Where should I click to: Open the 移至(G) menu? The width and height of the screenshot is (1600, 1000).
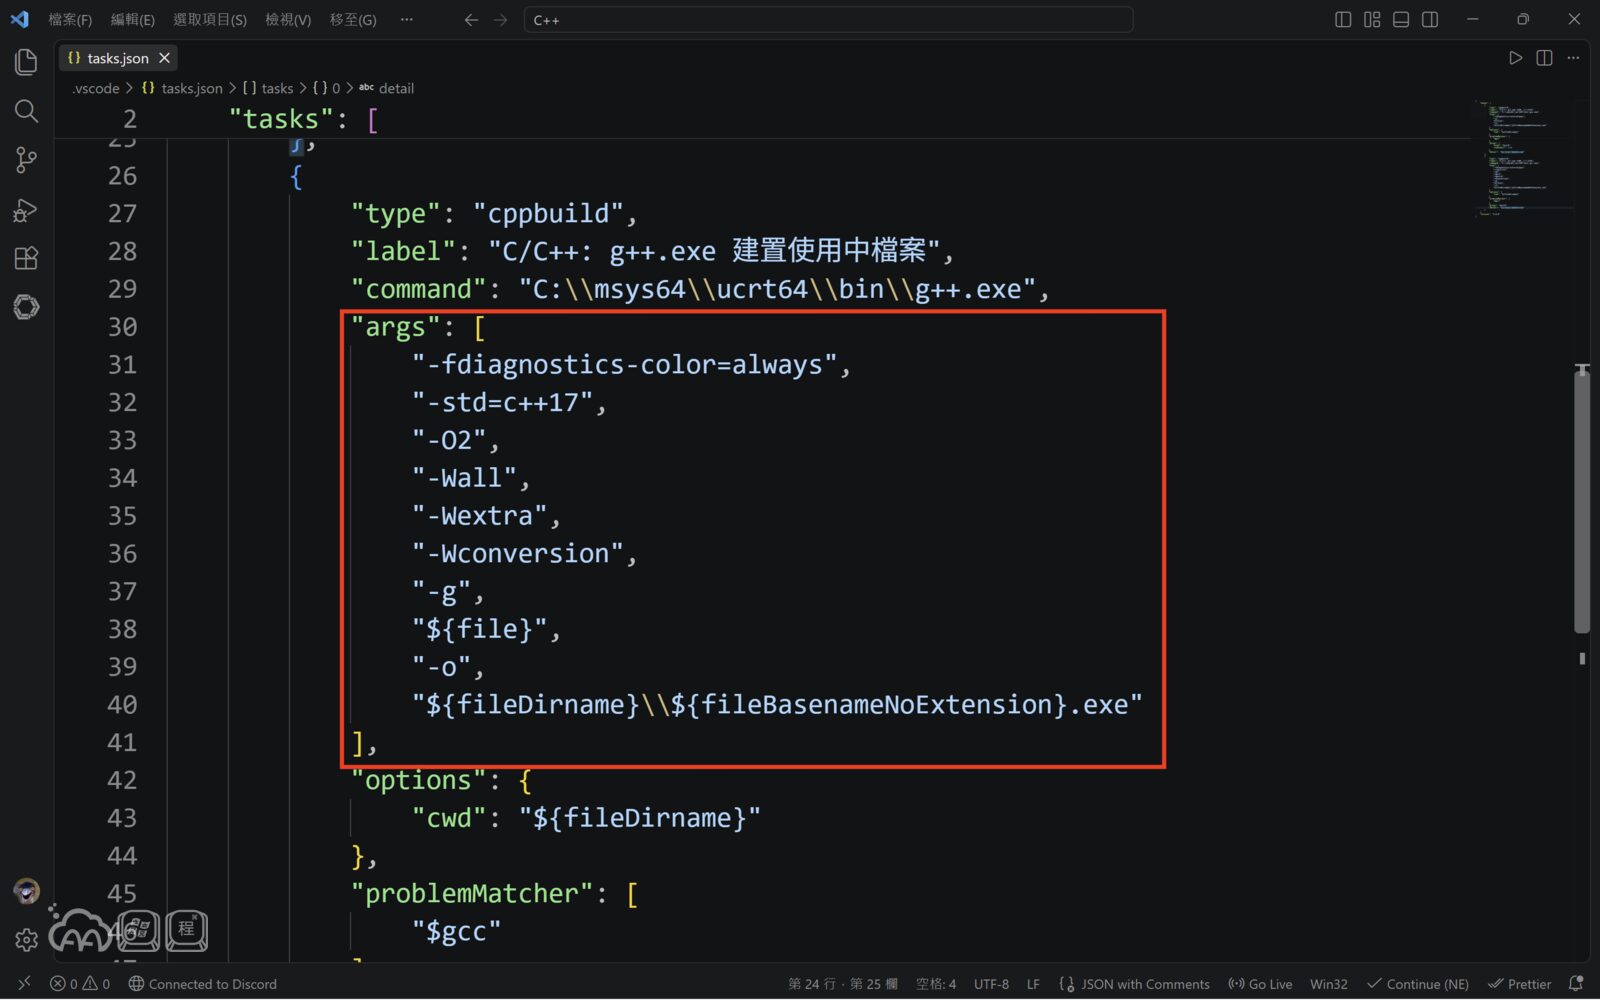click(353, 20)
